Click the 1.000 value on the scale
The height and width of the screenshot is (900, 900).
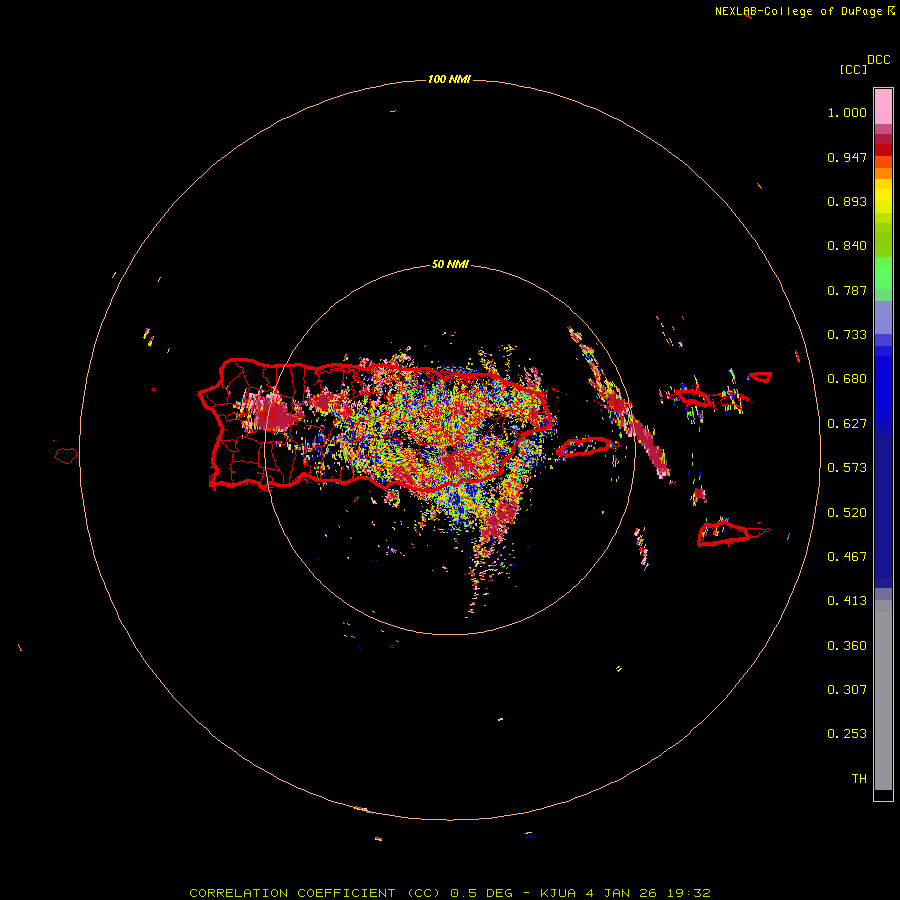[x=847, y=112]
